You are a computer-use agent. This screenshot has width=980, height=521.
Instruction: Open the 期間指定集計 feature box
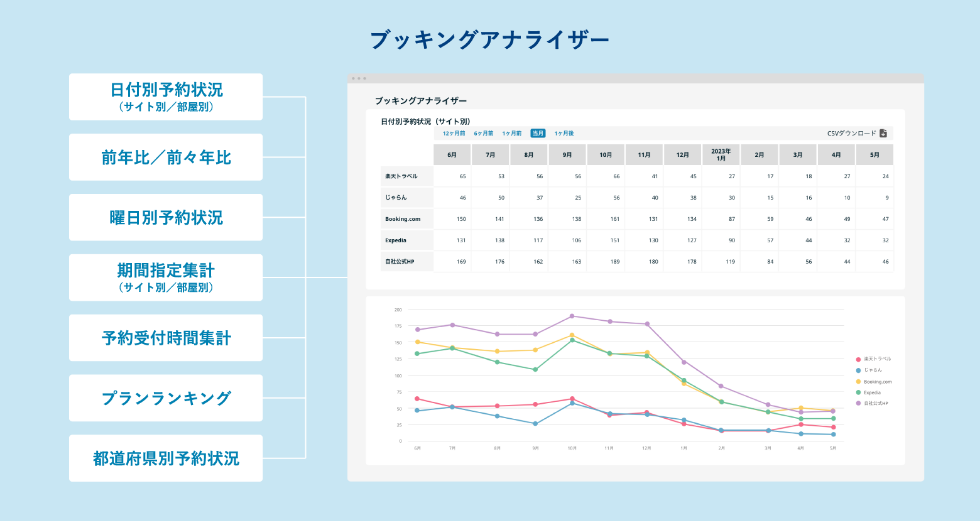[166, 277]
